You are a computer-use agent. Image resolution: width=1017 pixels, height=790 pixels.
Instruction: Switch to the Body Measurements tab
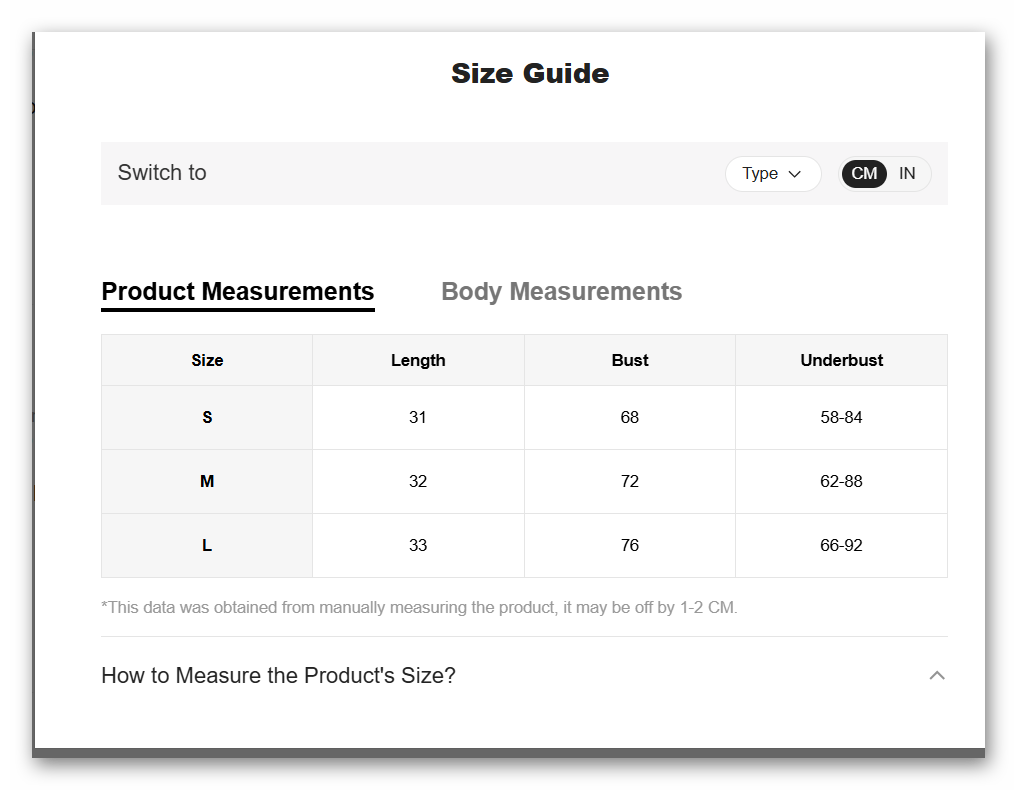click(x=561, y=292)
